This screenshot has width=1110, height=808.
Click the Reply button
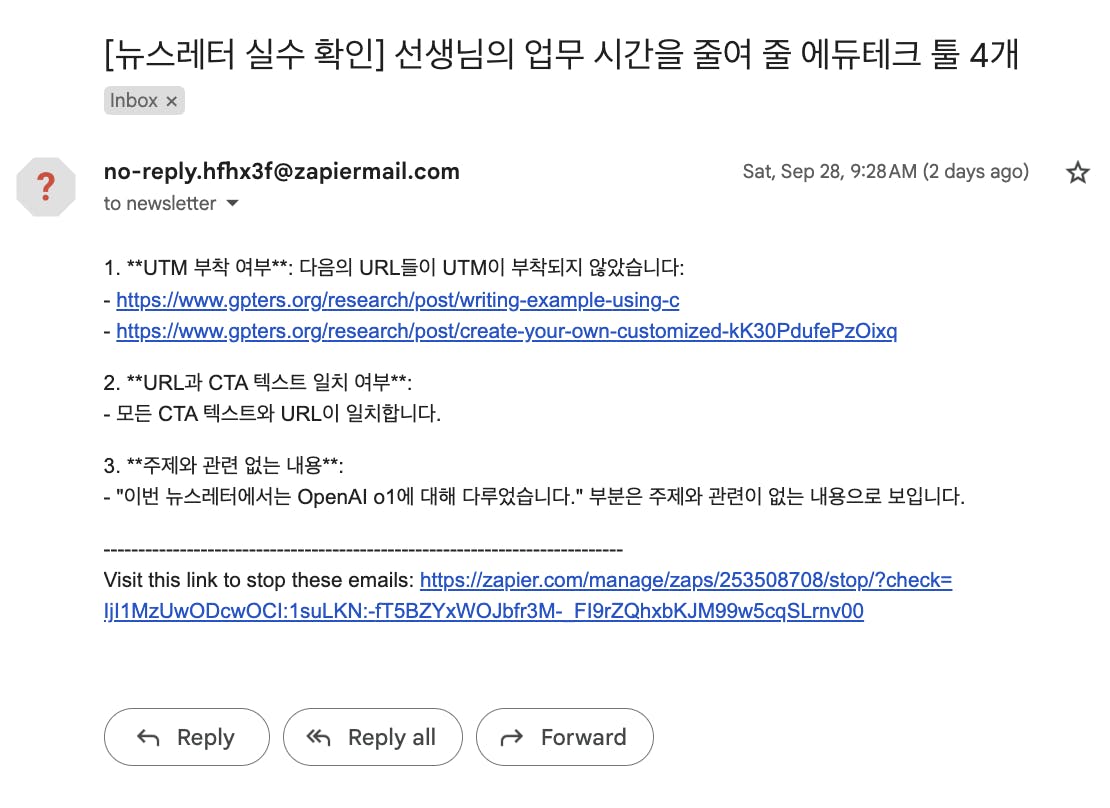186,738
